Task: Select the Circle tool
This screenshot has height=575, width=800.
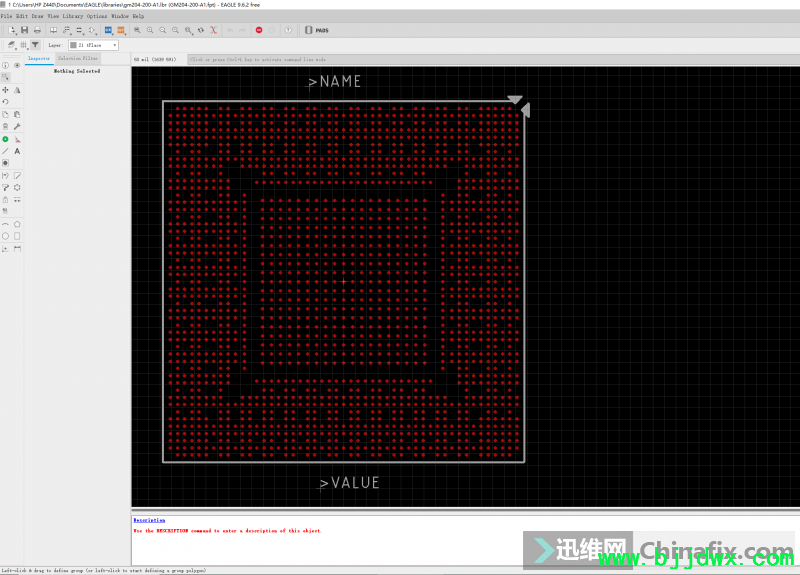Action: click(5, 236)
